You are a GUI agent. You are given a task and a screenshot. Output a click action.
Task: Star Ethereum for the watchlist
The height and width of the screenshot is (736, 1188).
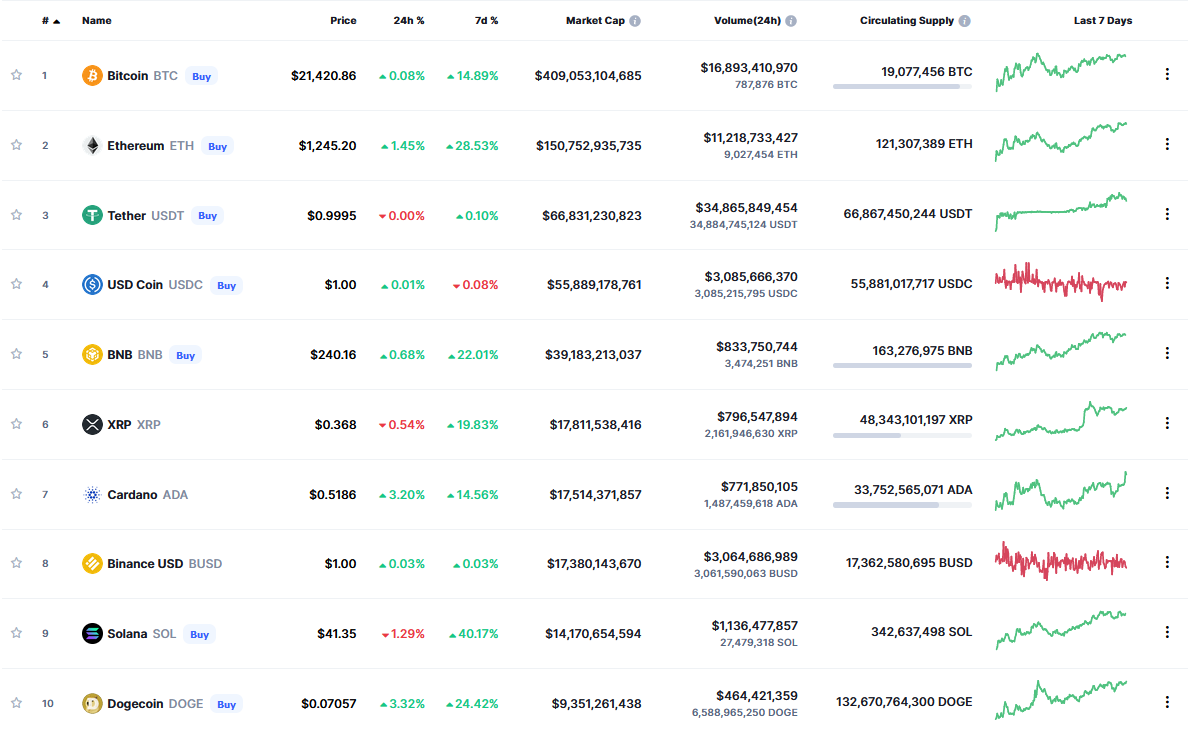click(x=16, y=145)
